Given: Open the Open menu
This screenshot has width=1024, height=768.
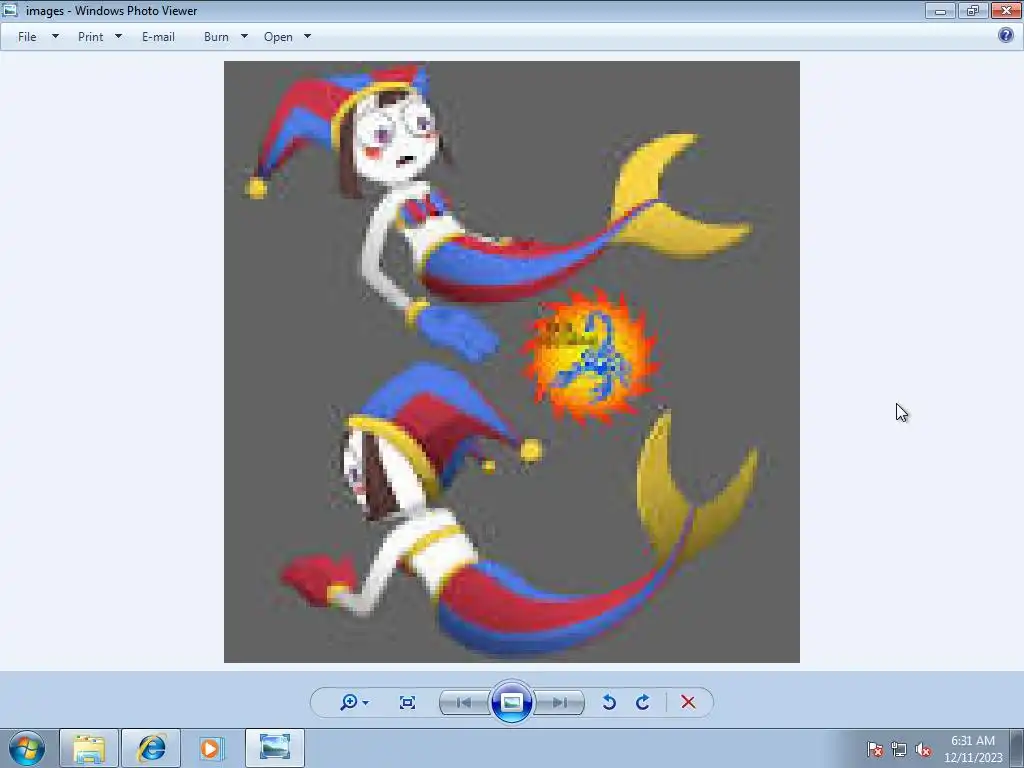Looking at the screenshot, I should tap(278, 37).
